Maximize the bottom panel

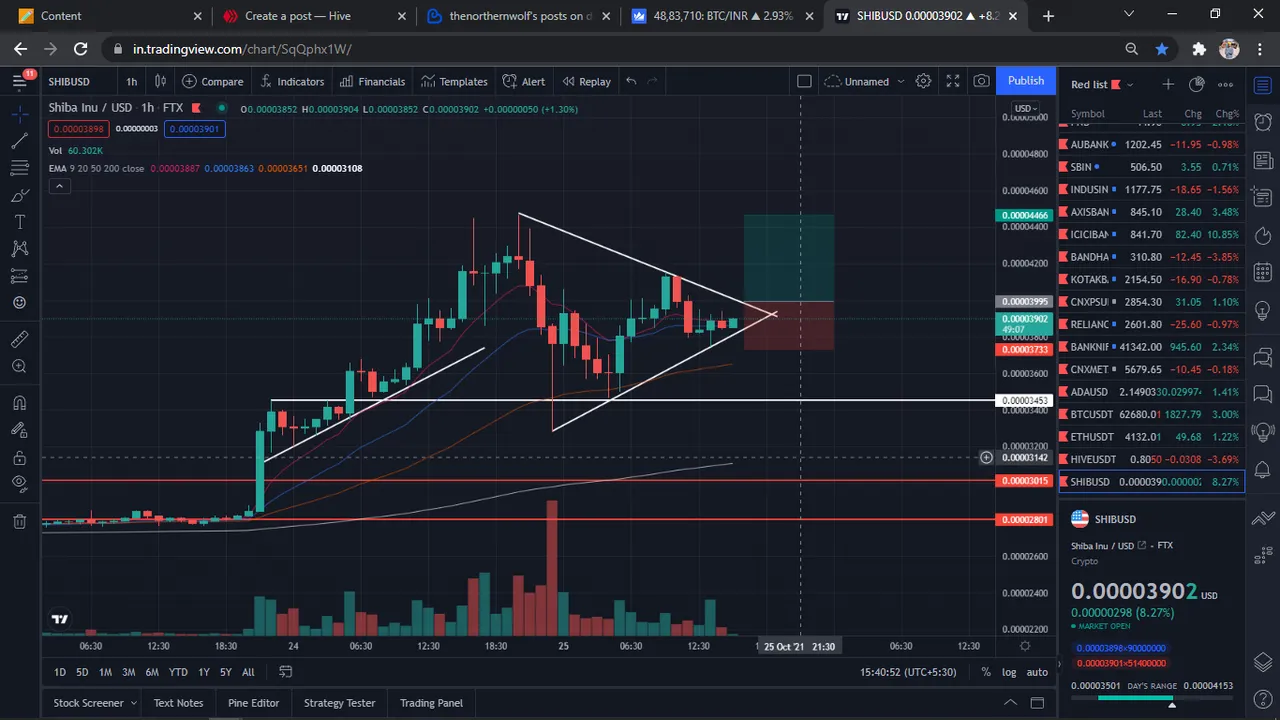click(1037, 703)
